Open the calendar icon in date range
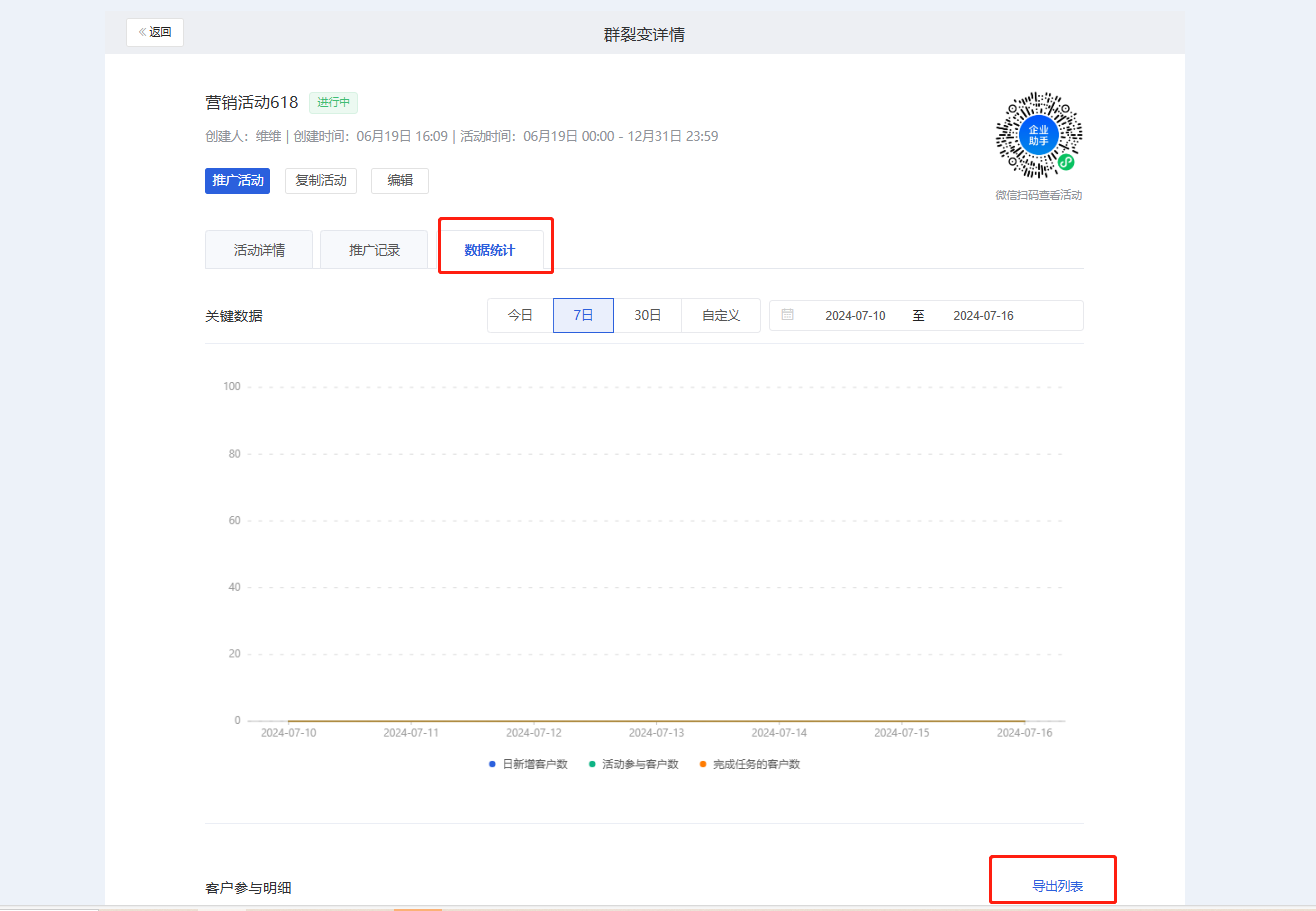 [788, 315]
